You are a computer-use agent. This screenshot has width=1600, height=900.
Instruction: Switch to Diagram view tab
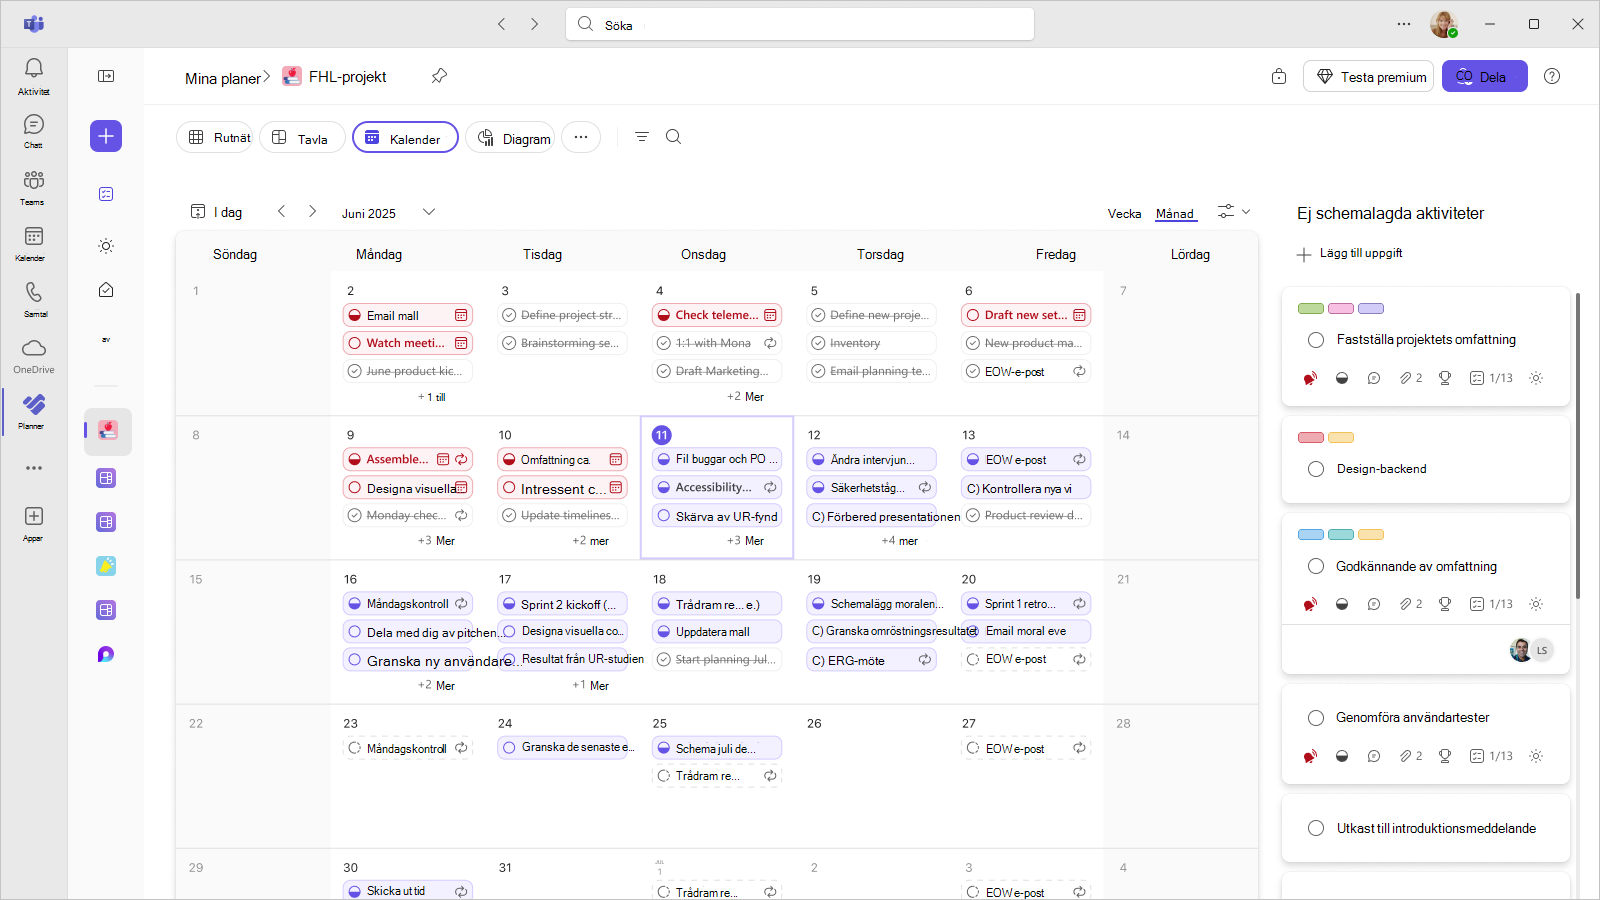pos(510,137)
